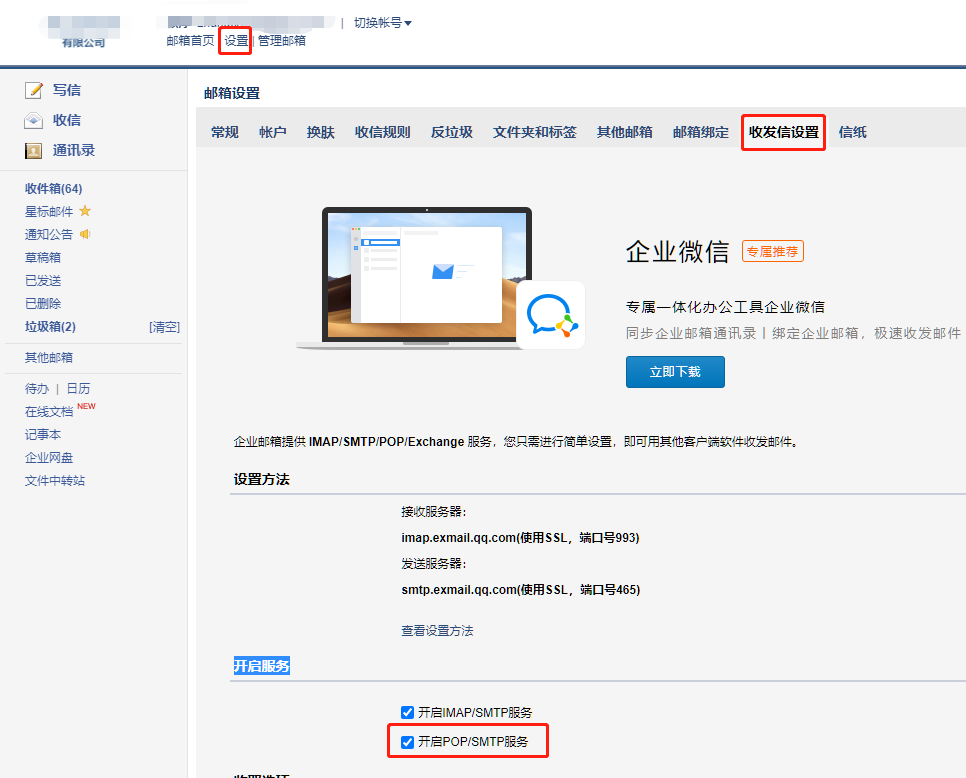Open 收件箱(64) folder
966x778 pixels.
(x=53, y=189)
